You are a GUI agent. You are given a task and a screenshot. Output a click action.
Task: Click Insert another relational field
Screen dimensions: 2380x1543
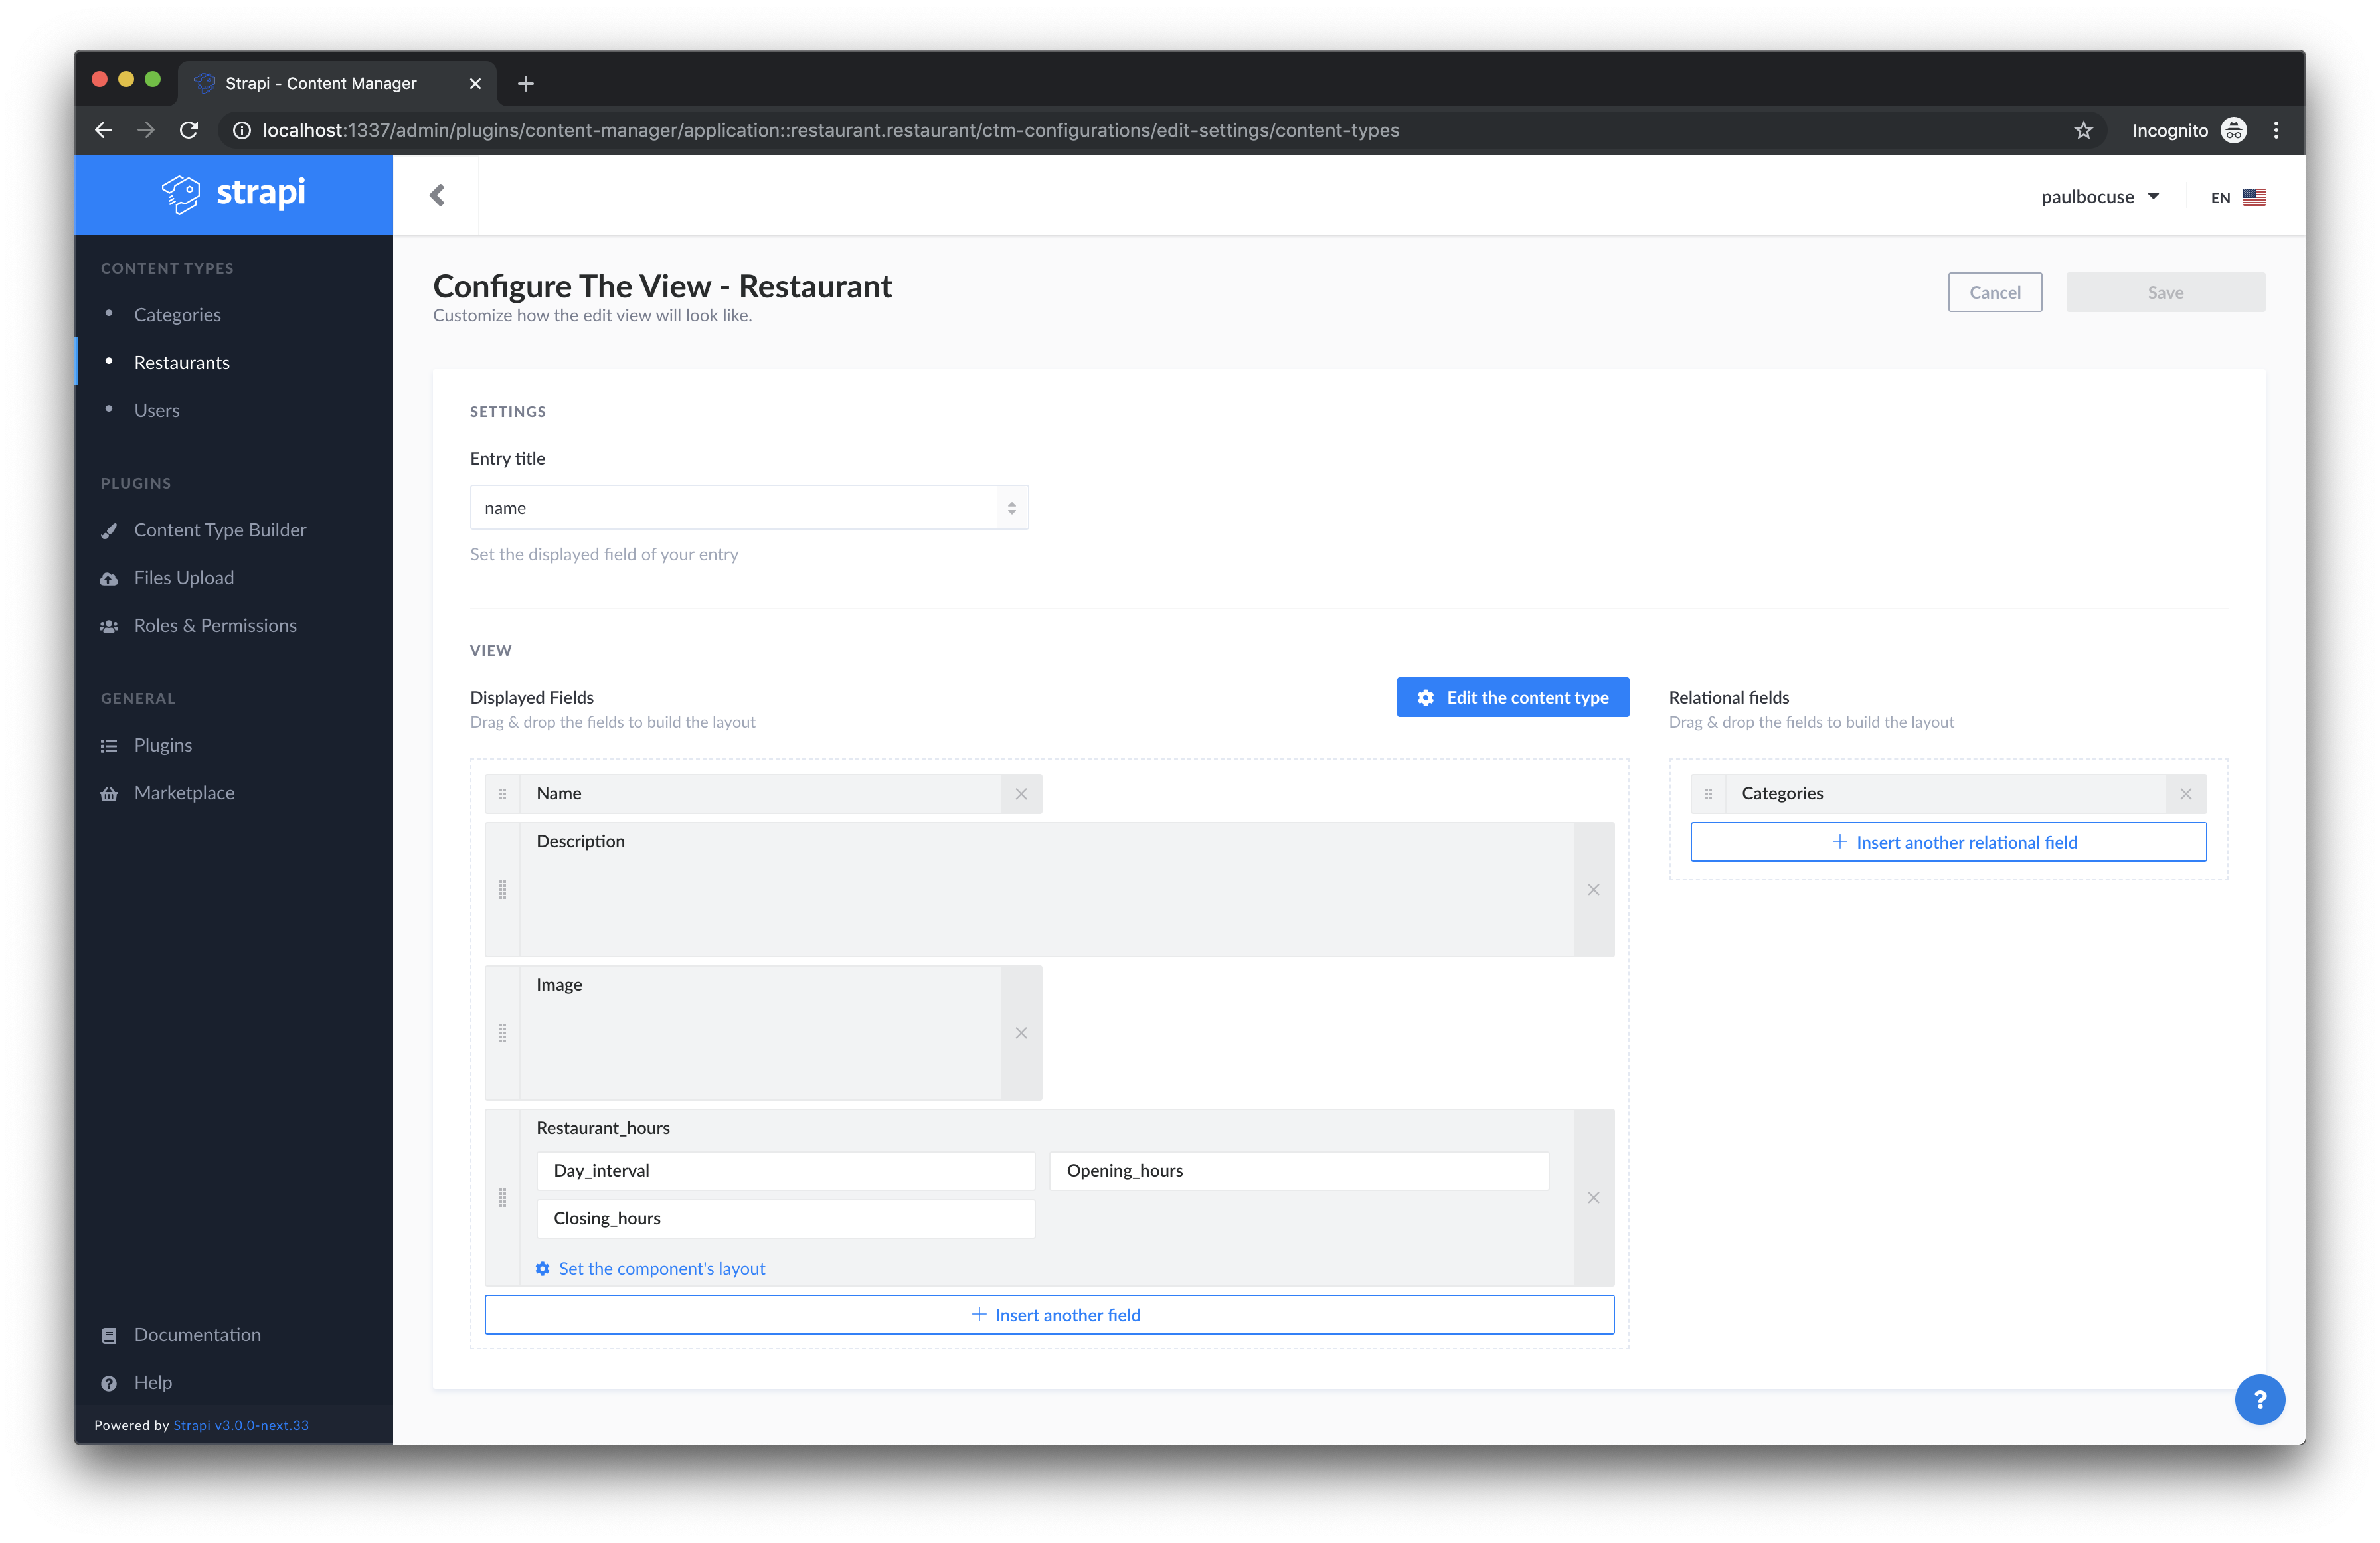[x=1947, y=841]
